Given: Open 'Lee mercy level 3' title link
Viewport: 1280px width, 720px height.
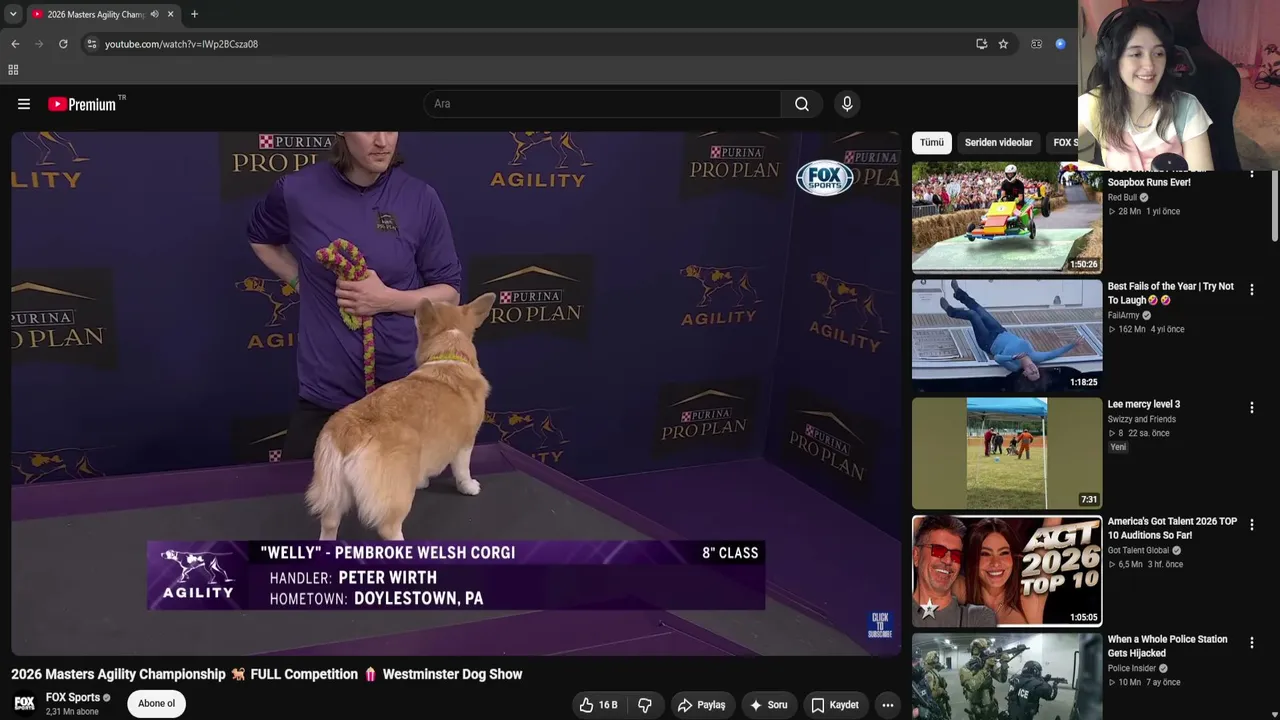Looking at the screenshot, I should click(x=1144, y=405).
